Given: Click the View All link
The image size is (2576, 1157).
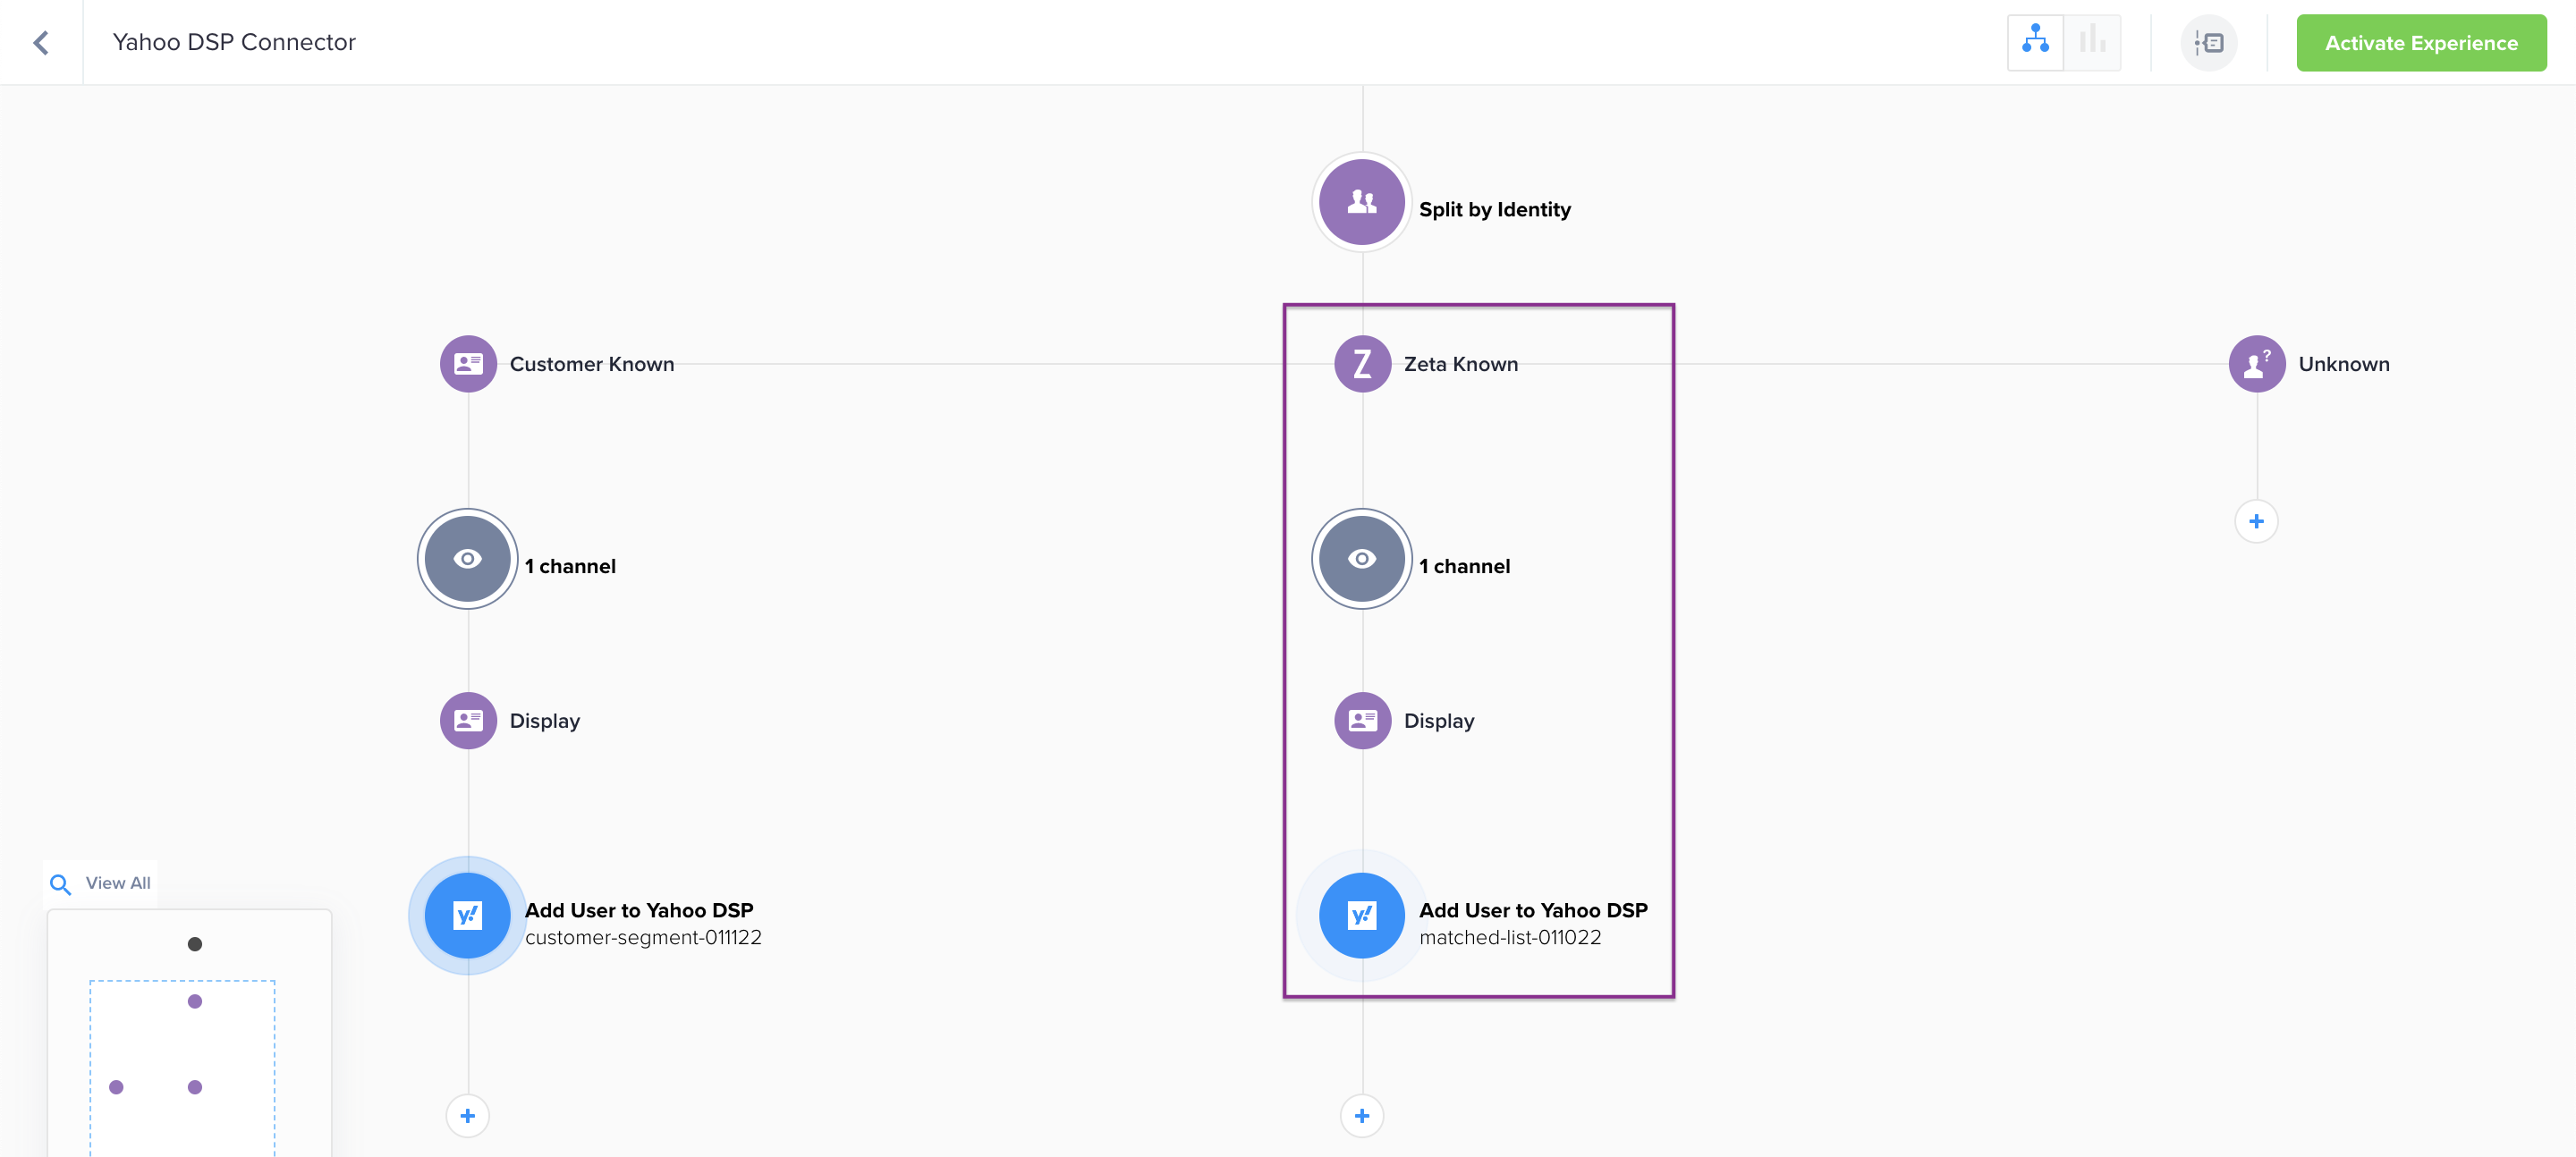Looking at the screenshot, I should pyautogui.click(x=117, y=884).
